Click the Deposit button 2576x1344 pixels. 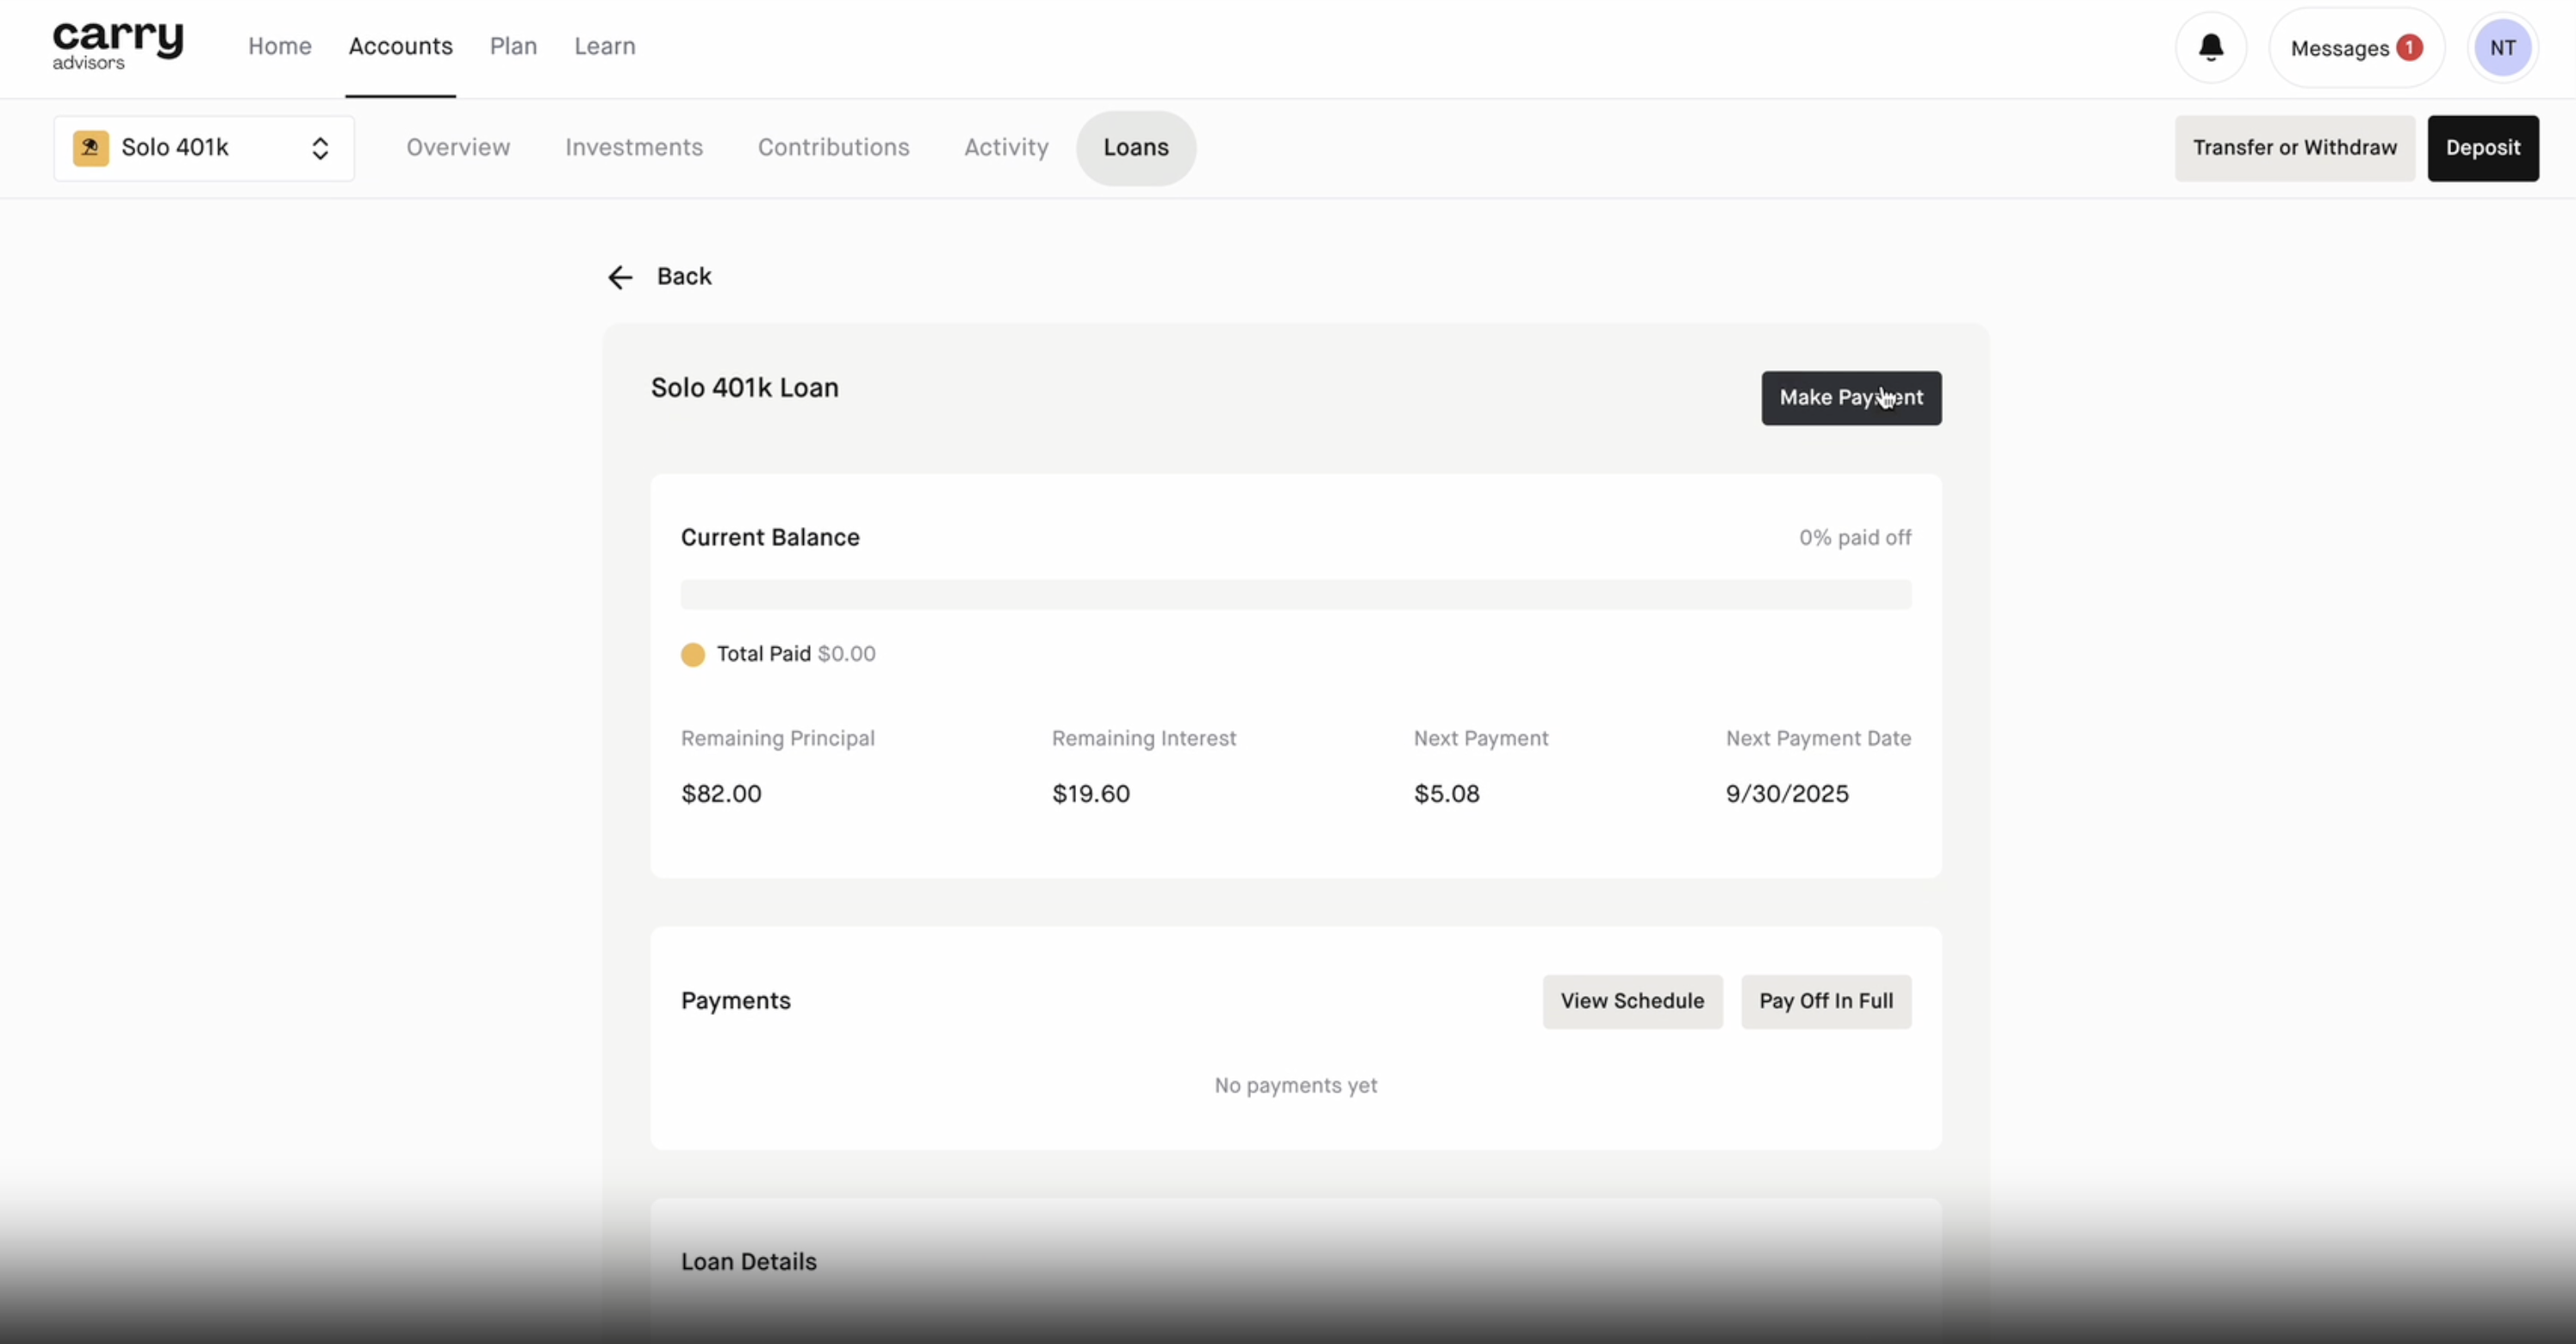click(2483, 148)
